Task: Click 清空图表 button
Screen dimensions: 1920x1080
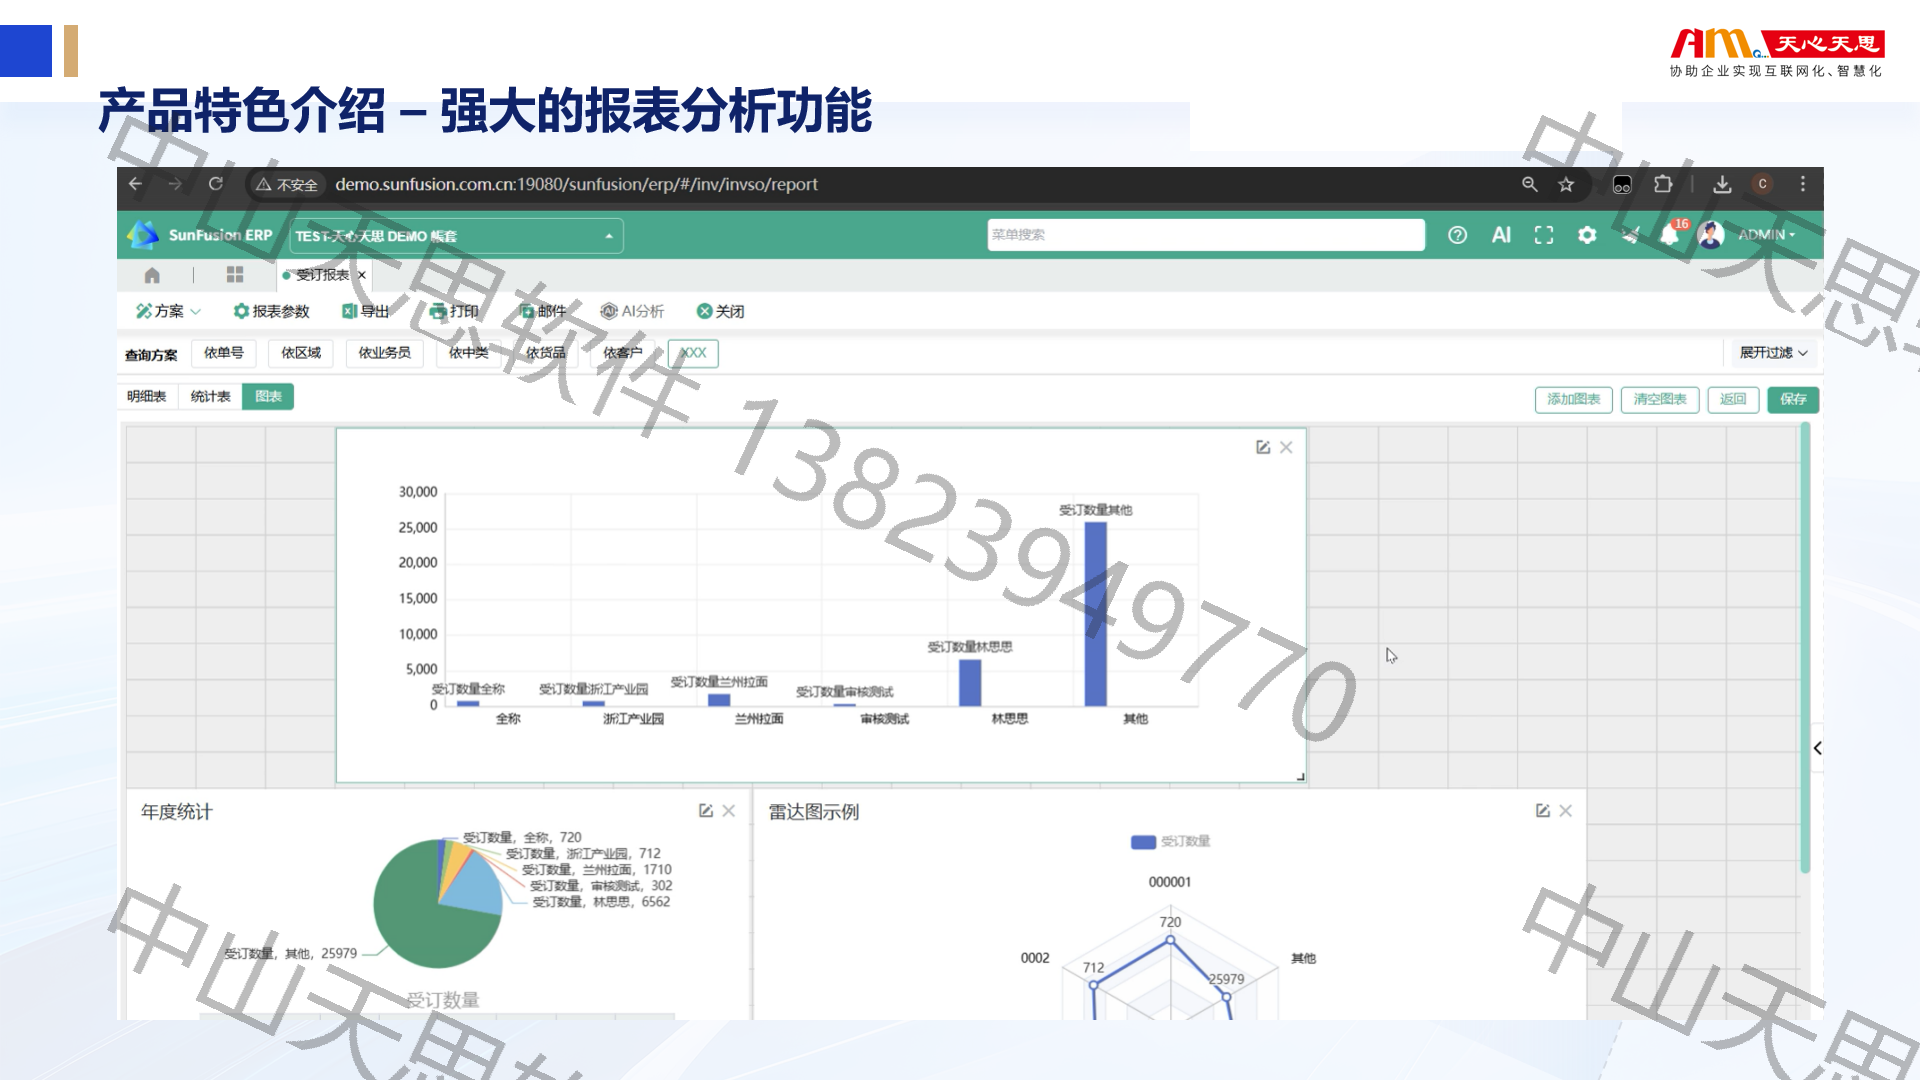Action: tap(1660, 399)
